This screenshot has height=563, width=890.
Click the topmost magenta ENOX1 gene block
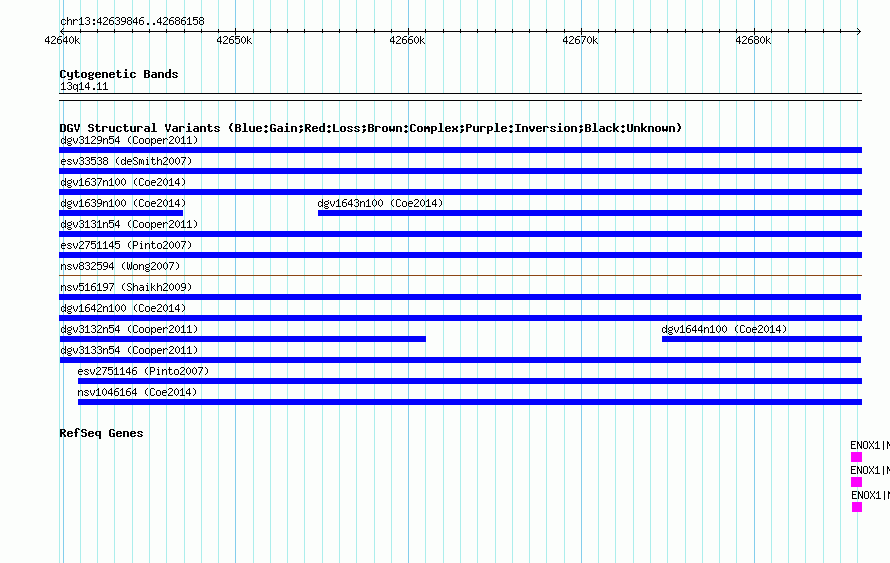[857, 457]
